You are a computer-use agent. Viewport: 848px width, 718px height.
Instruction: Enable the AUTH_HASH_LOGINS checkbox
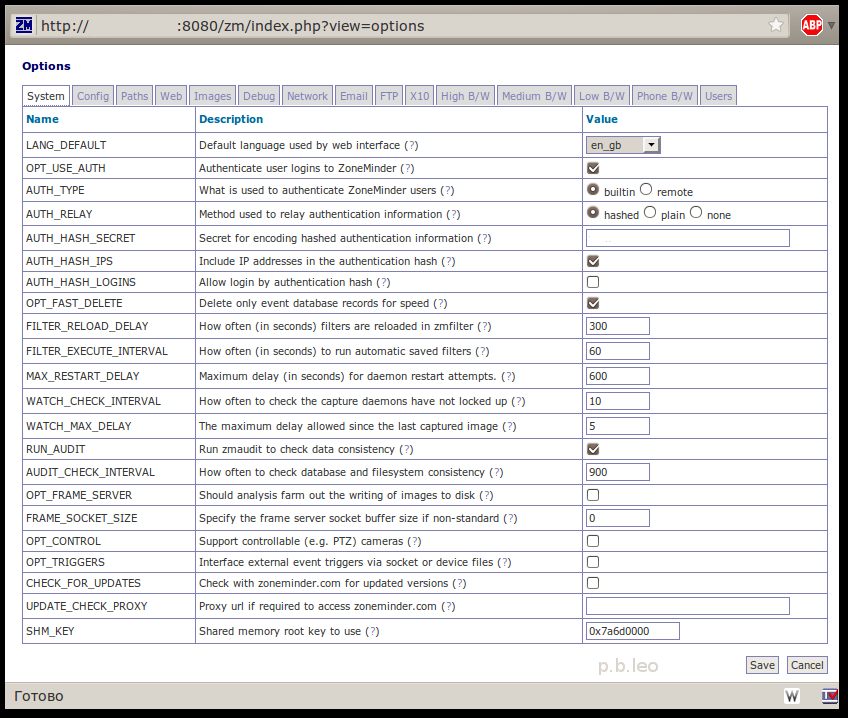pos(593,282)
